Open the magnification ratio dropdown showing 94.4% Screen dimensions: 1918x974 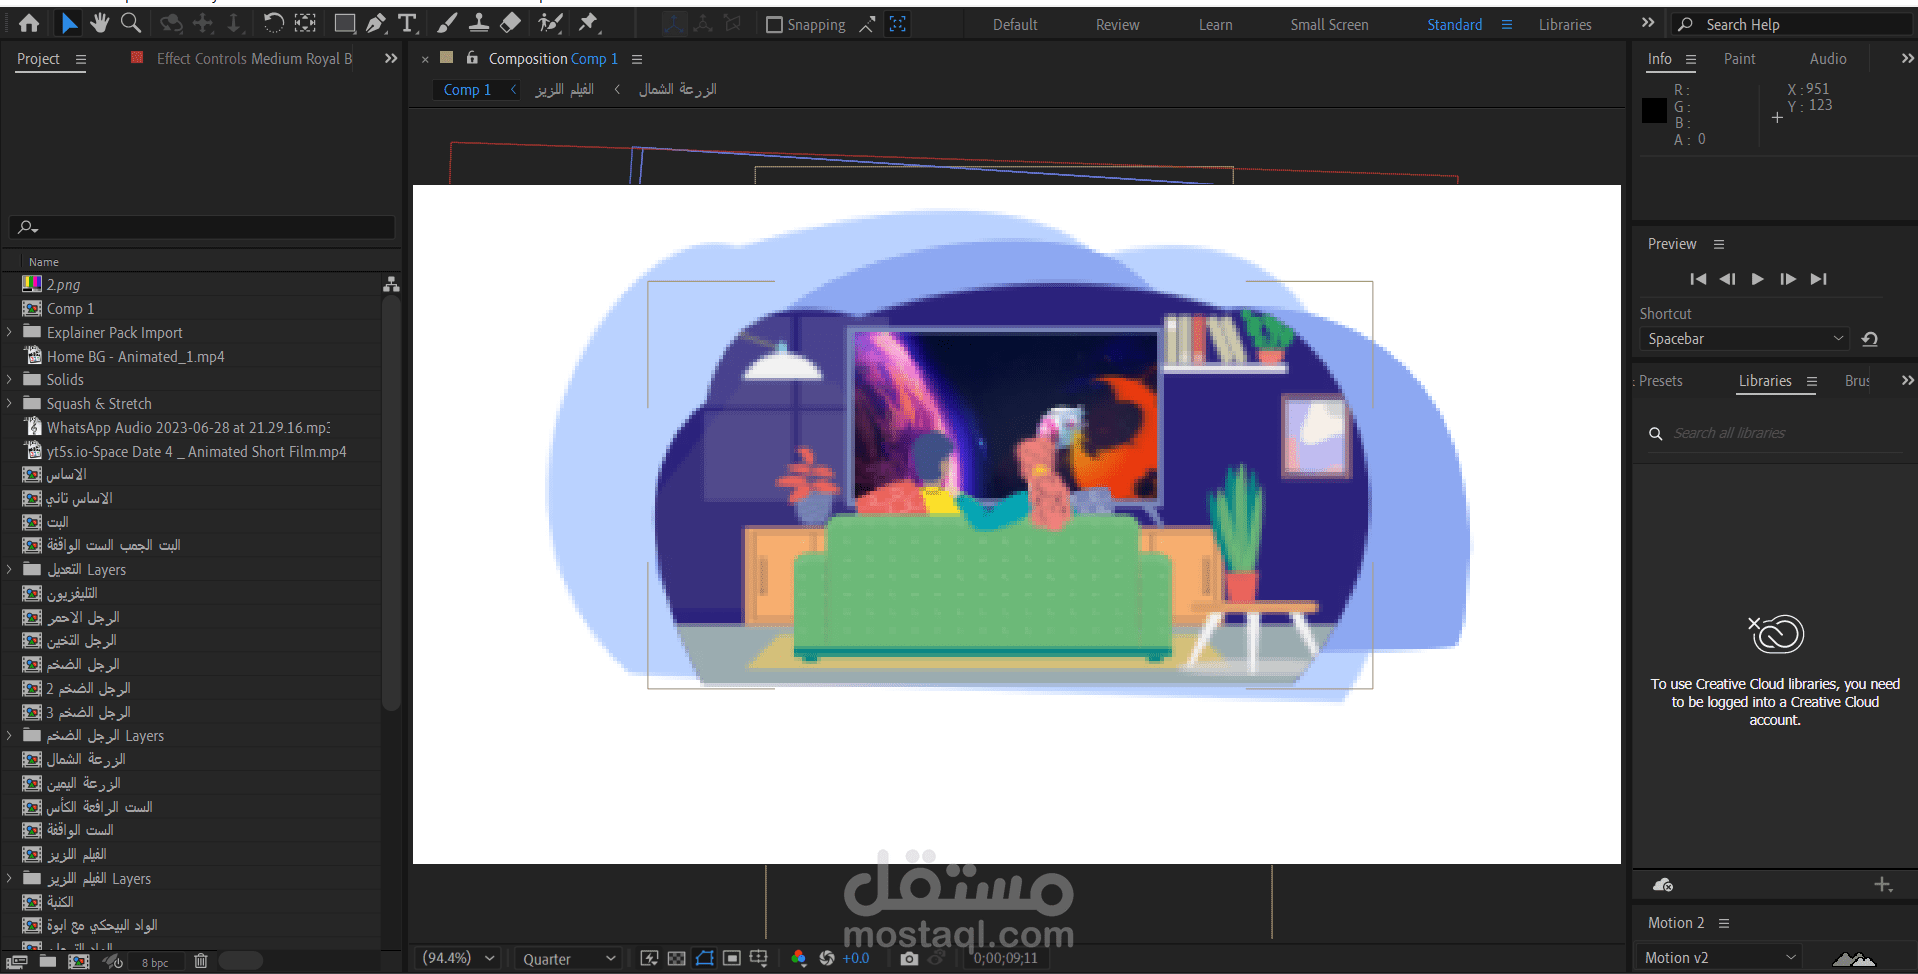(457, 957)
